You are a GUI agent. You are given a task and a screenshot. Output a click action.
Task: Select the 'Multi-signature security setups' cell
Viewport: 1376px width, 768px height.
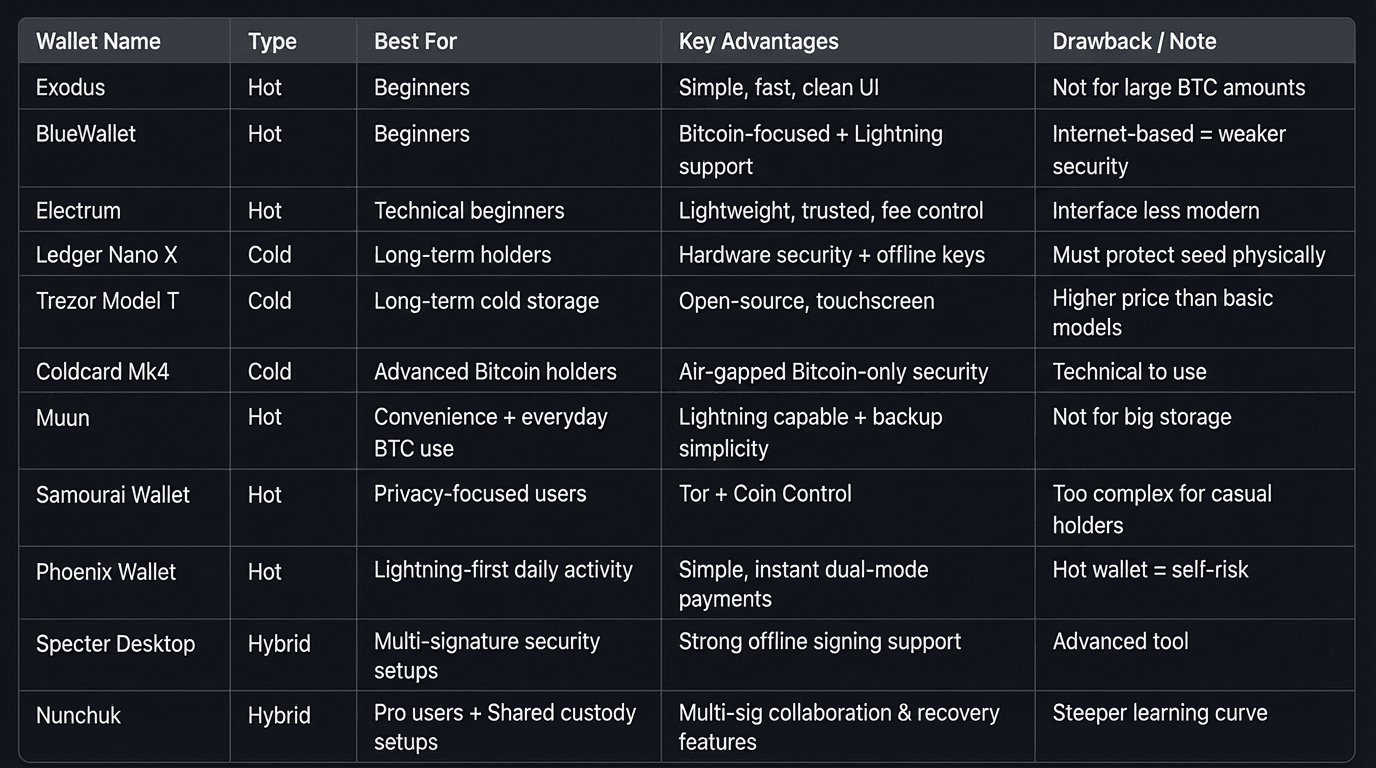coord(487,655)
